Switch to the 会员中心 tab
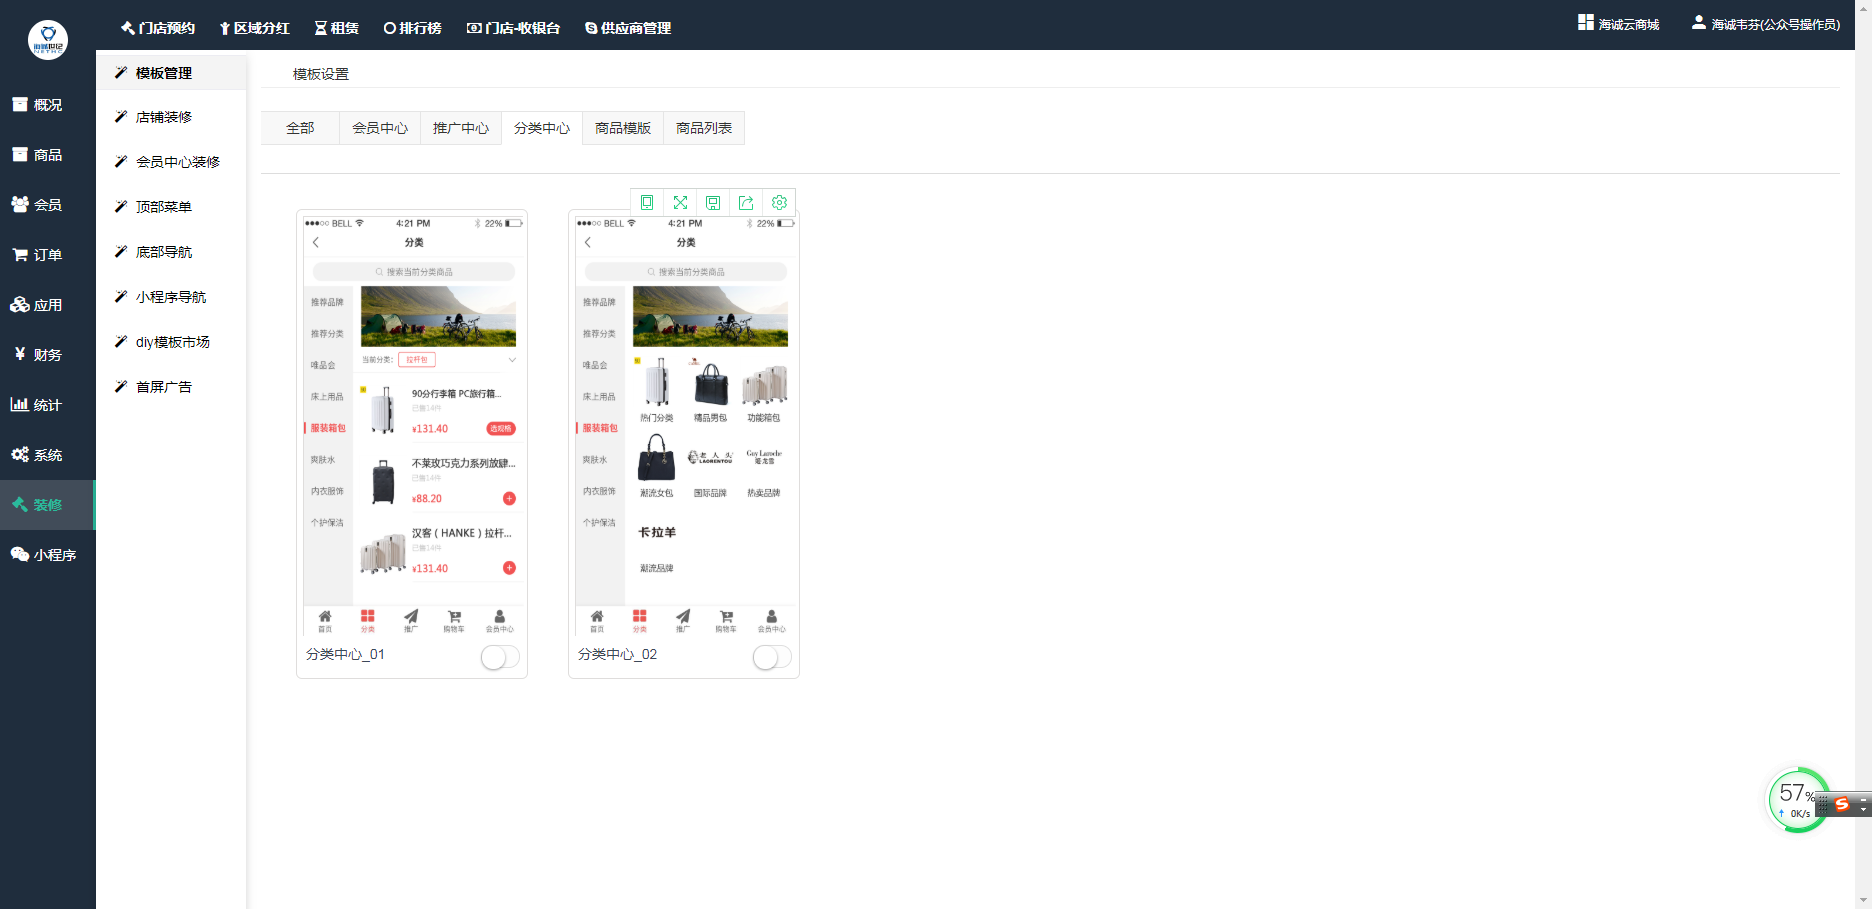 pyautogui.click(x=380, y=128)
